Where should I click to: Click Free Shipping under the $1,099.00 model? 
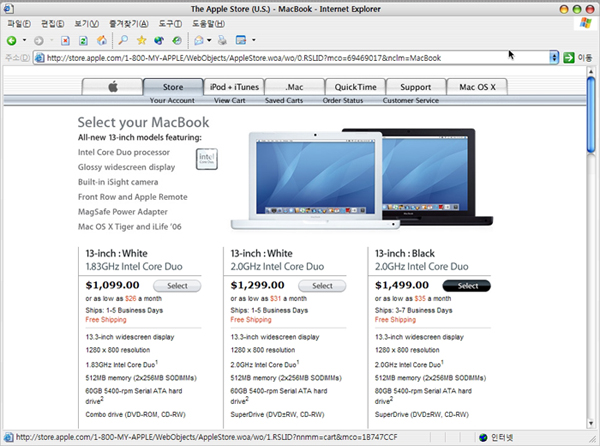pos(106,320)
